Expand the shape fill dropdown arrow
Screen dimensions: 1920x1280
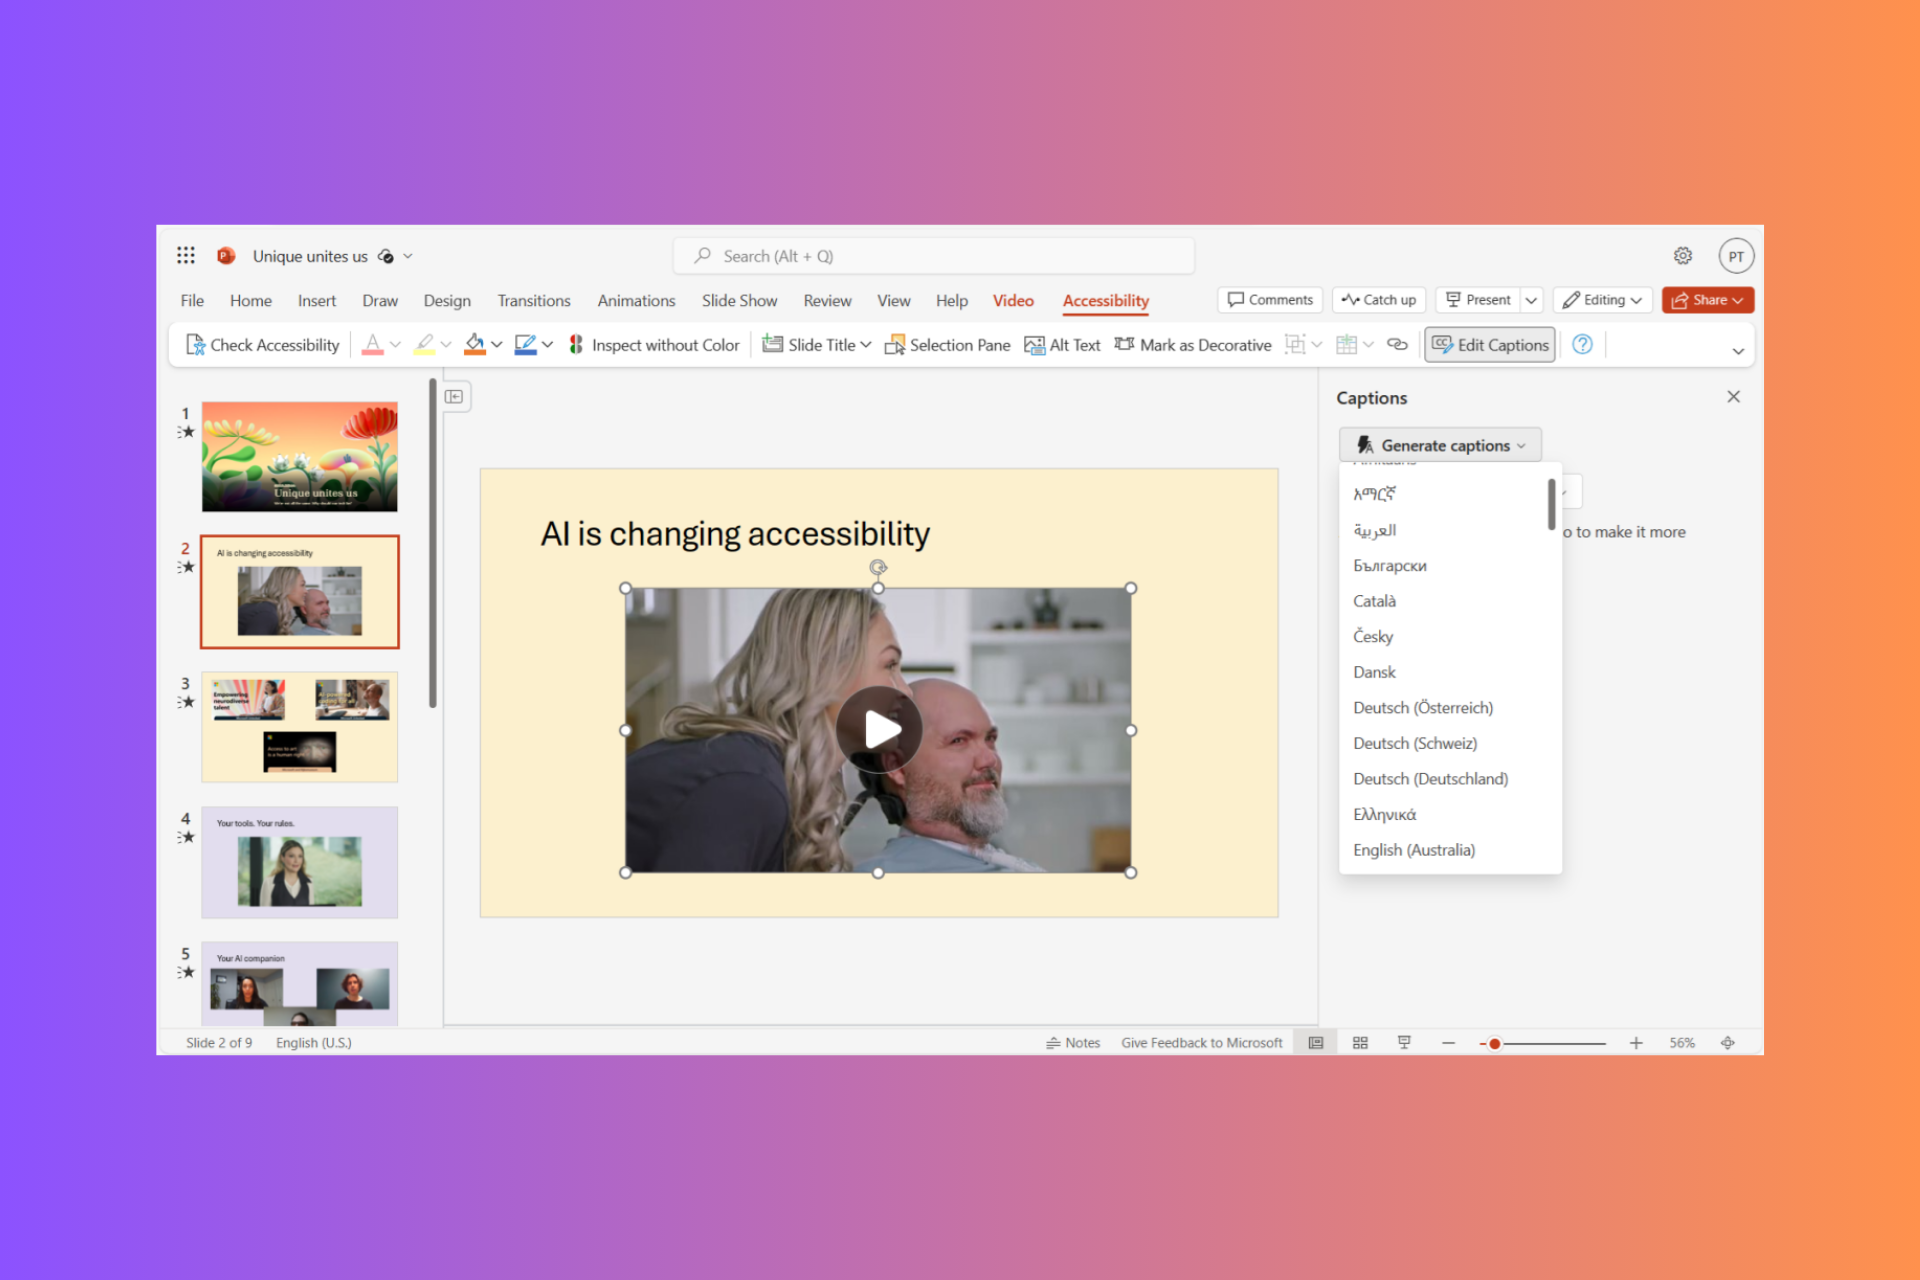(x=497, y=345)
